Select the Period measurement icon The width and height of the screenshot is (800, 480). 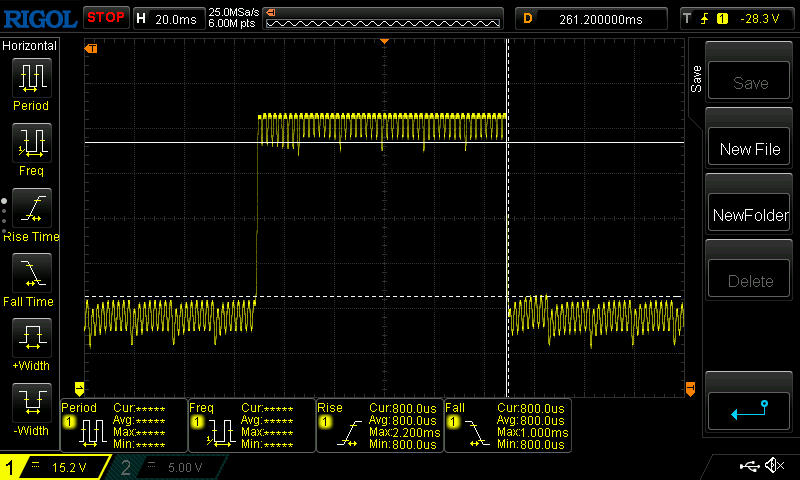point(31,78)
